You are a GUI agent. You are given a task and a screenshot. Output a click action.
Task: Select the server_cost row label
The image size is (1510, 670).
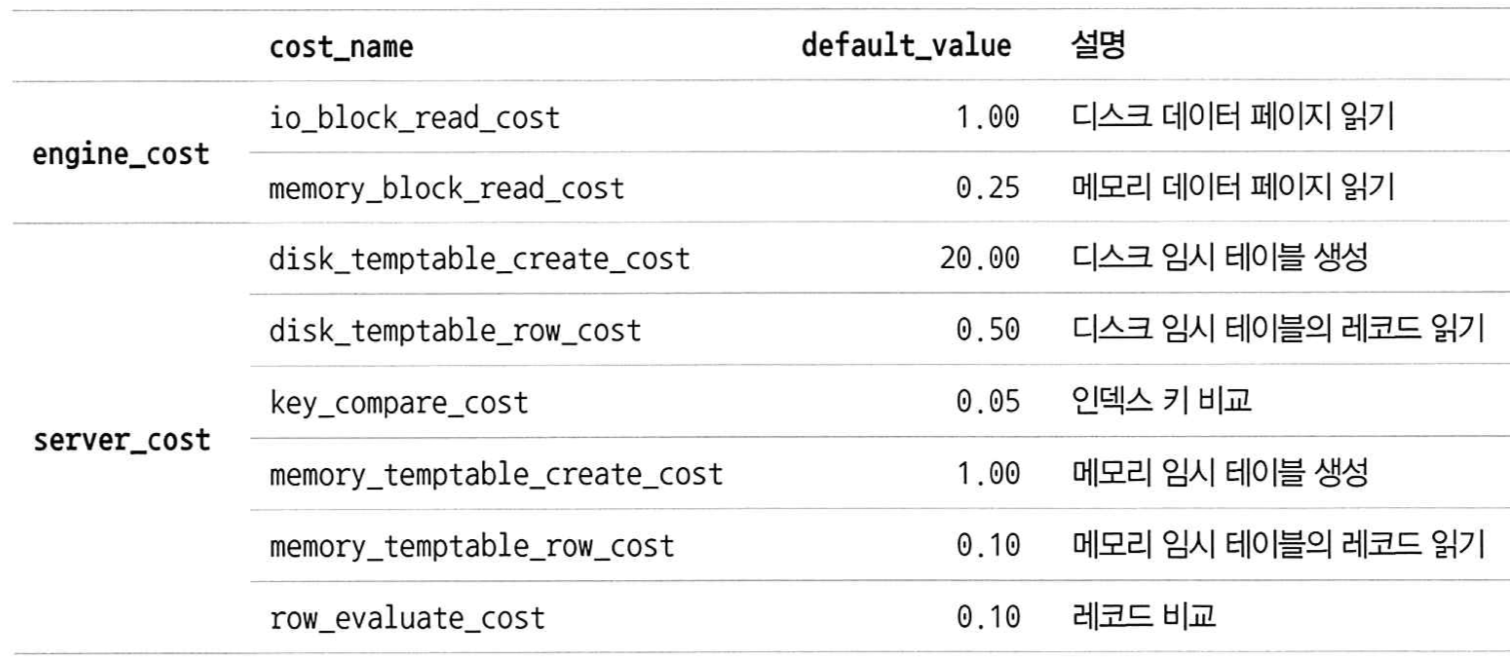[120, 440]
